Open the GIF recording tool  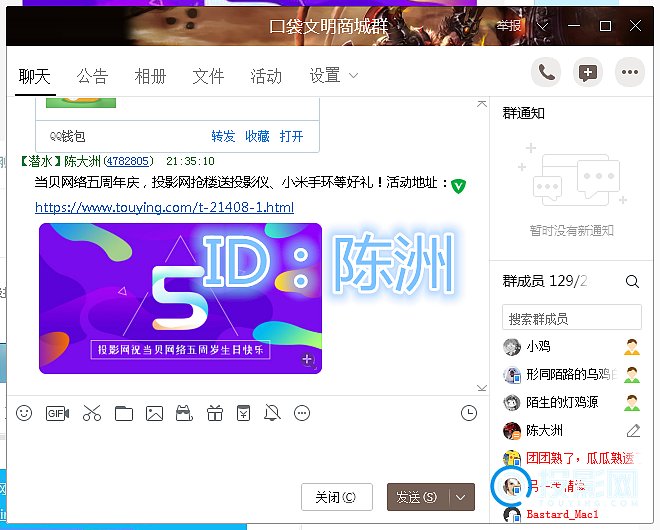(57, 413)
